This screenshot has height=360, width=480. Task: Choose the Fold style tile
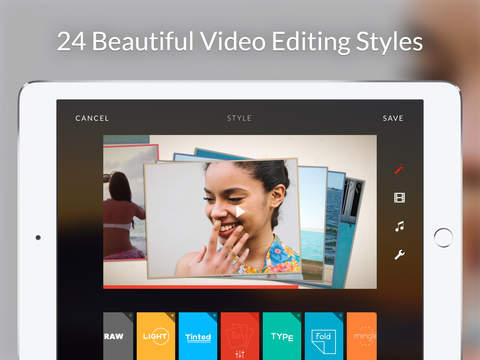(324, 336)
